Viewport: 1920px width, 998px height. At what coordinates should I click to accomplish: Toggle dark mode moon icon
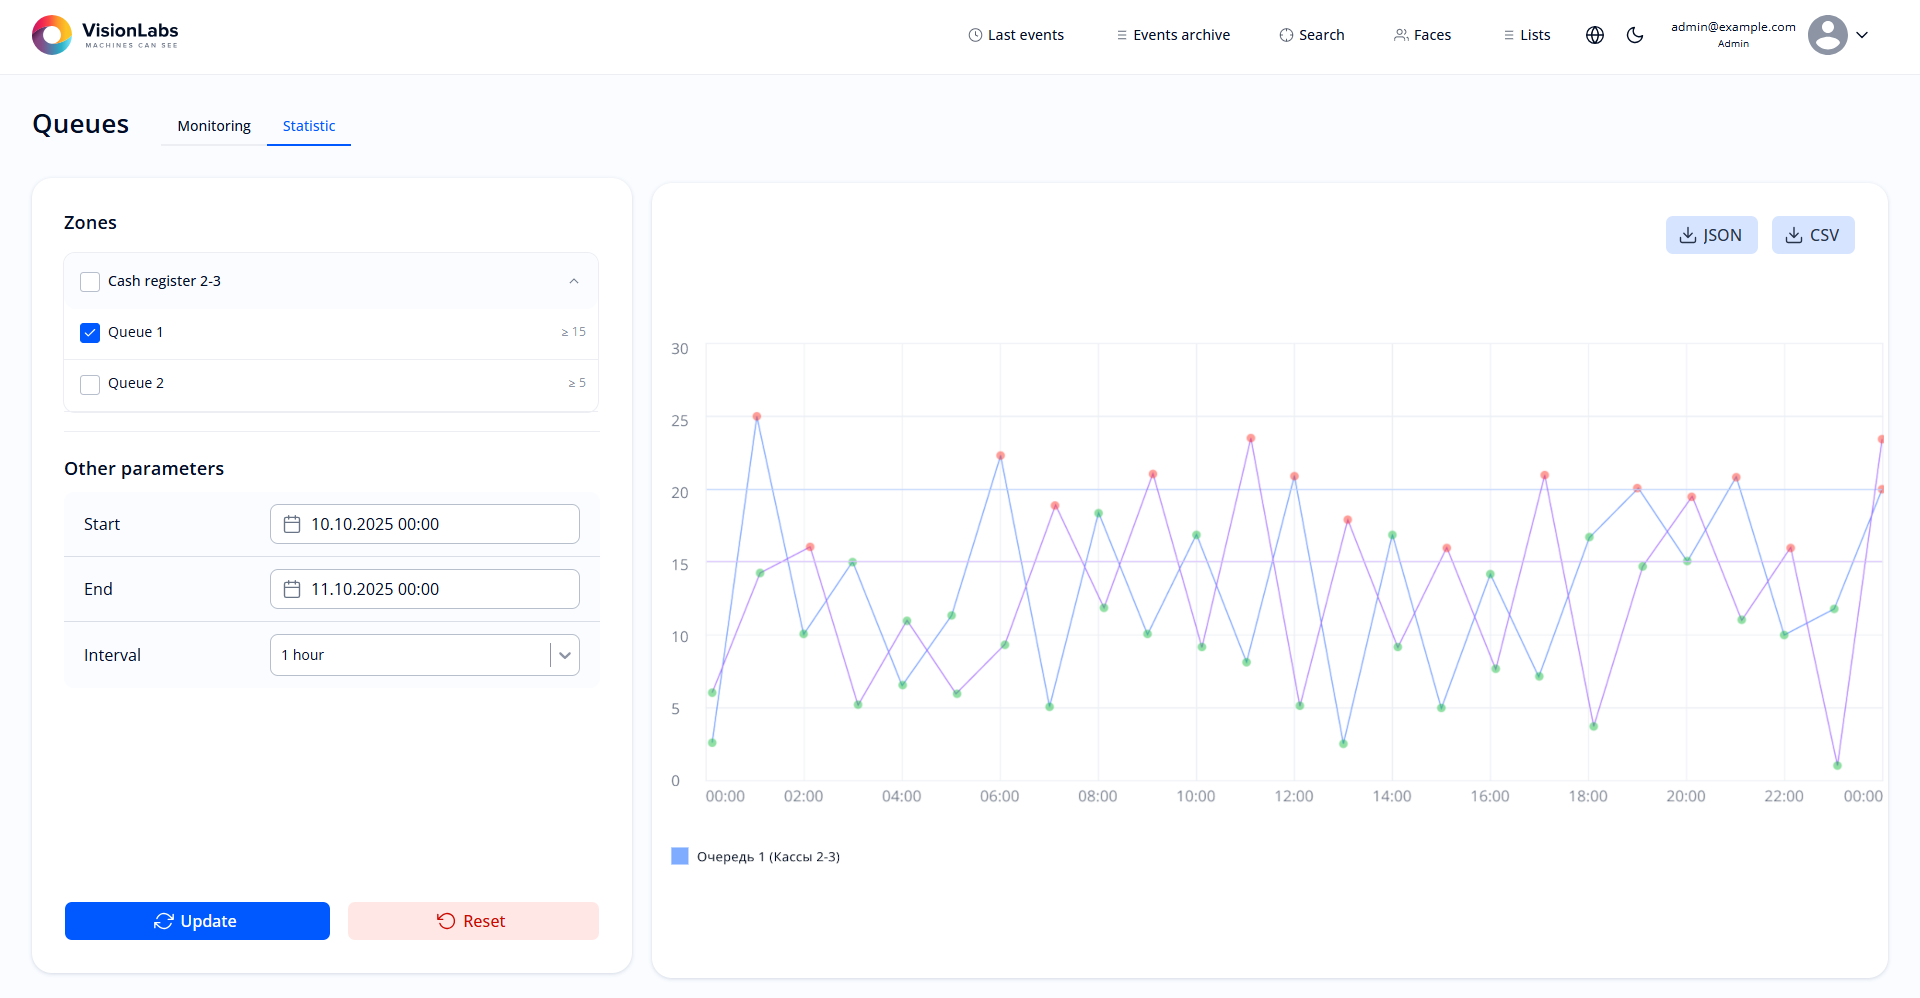coord(1635,35)
